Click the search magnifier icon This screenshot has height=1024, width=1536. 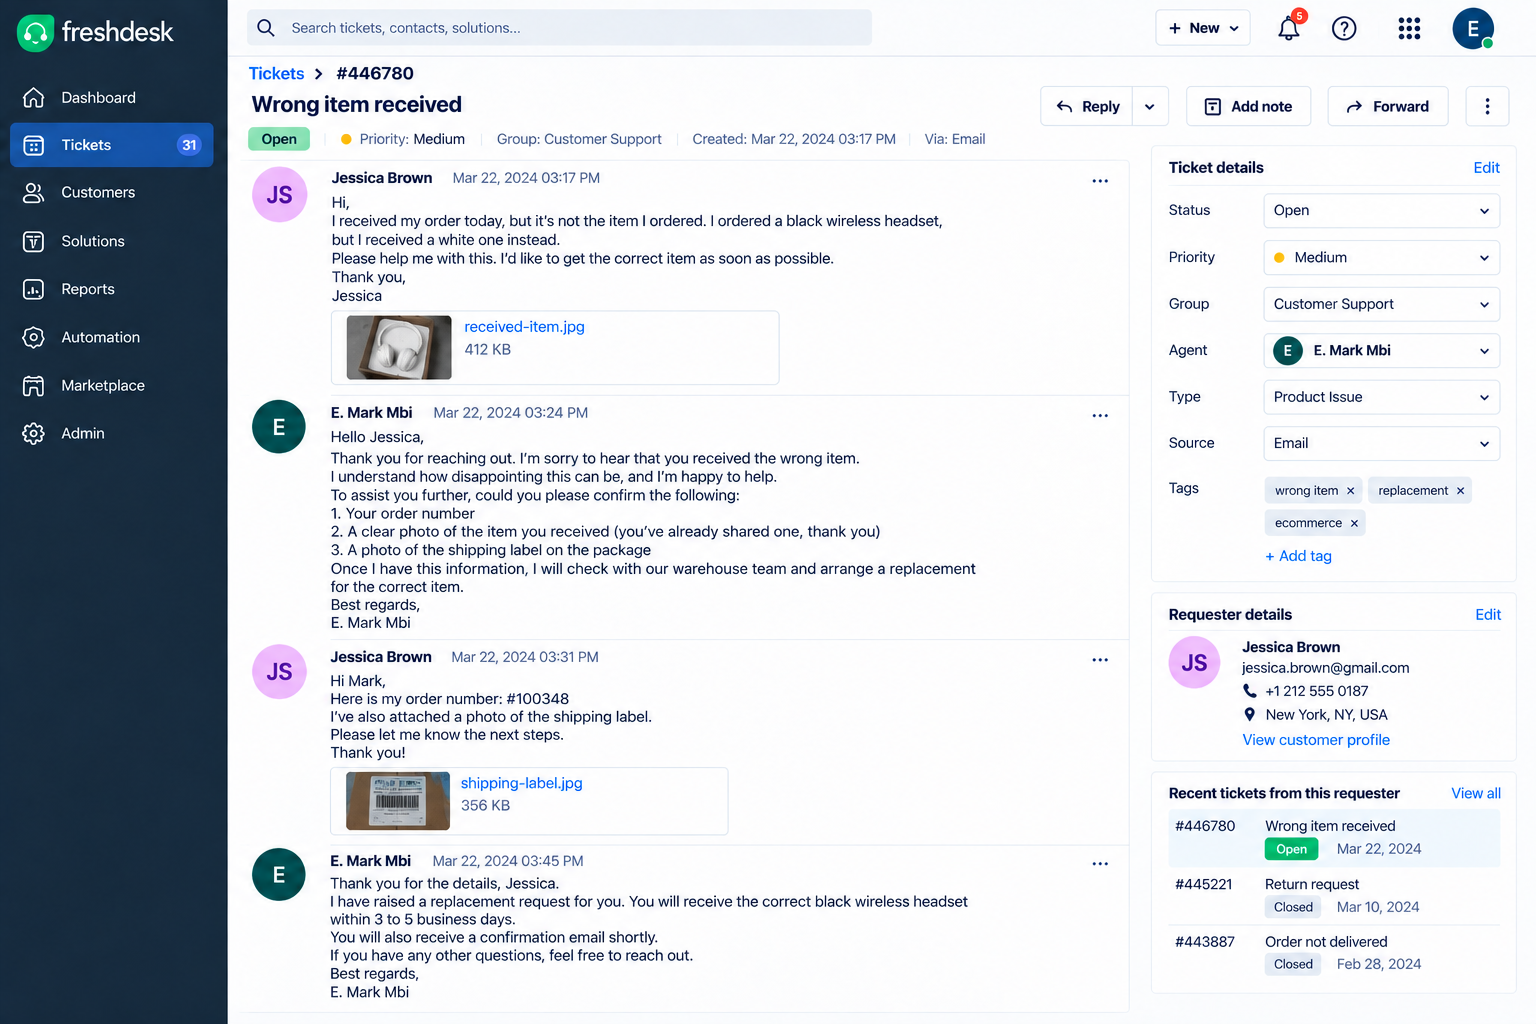[x=266, y=28]
